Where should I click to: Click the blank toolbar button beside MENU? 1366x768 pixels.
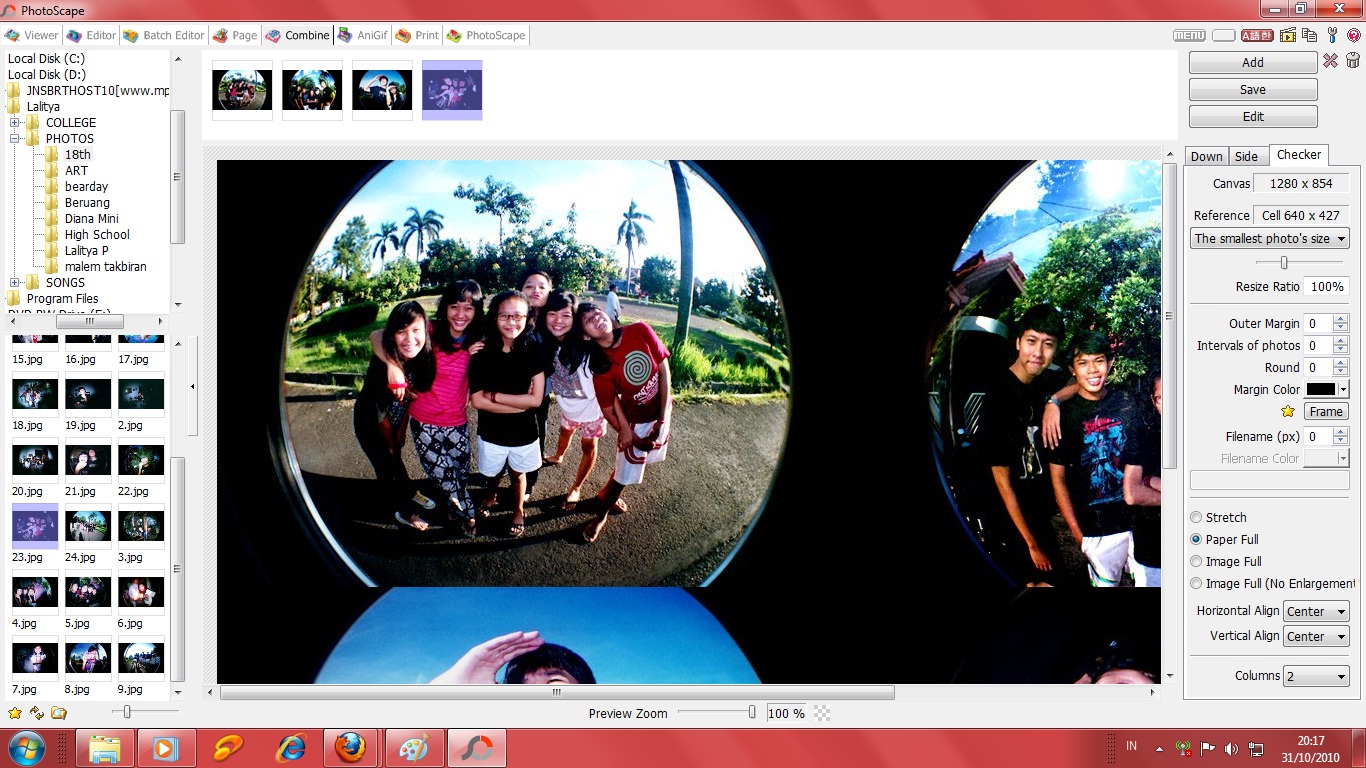[1223, 35]
